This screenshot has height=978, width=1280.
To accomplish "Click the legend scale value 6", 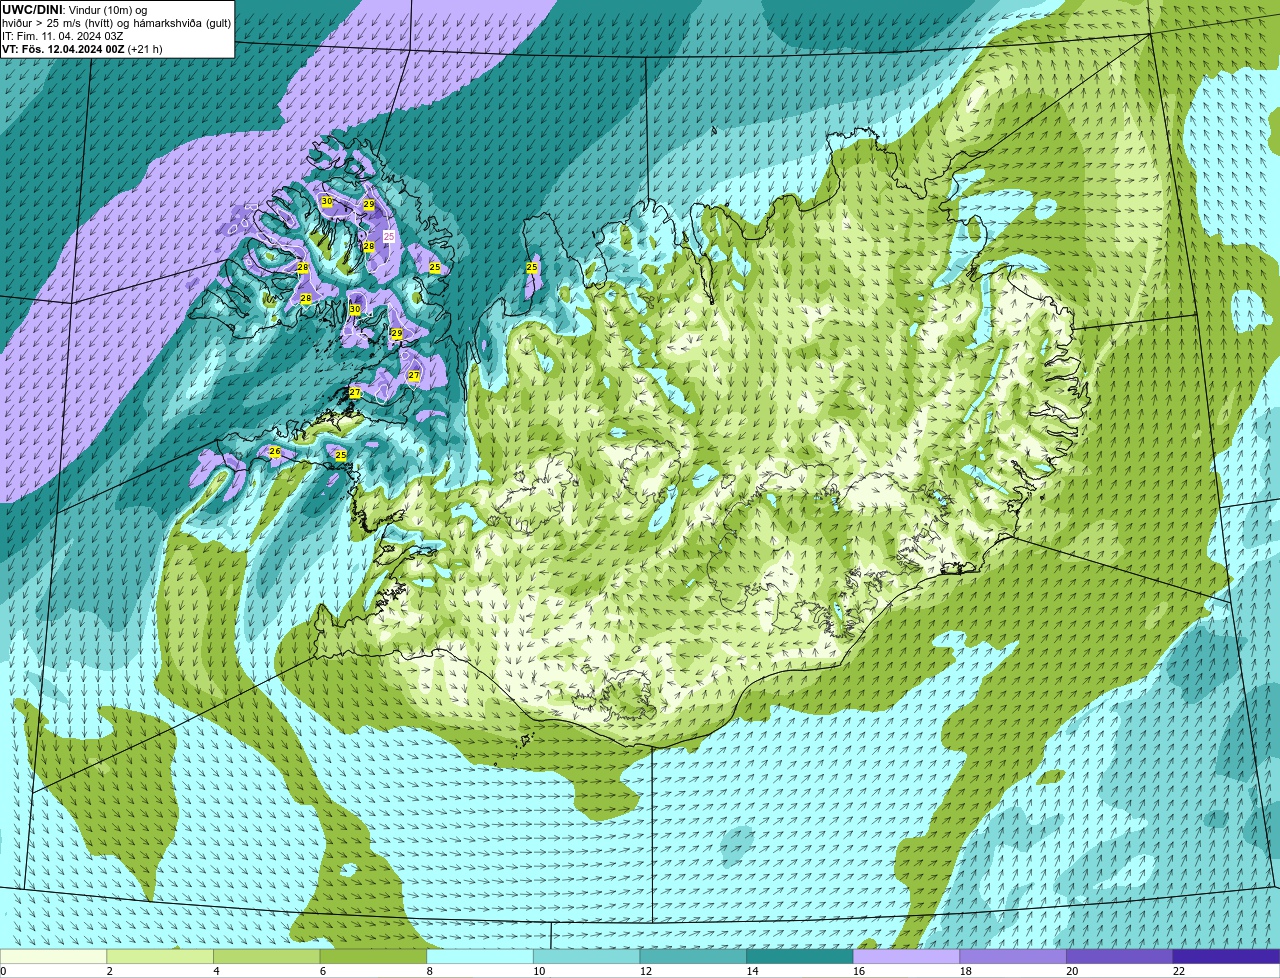I will [x=323, y=971].
